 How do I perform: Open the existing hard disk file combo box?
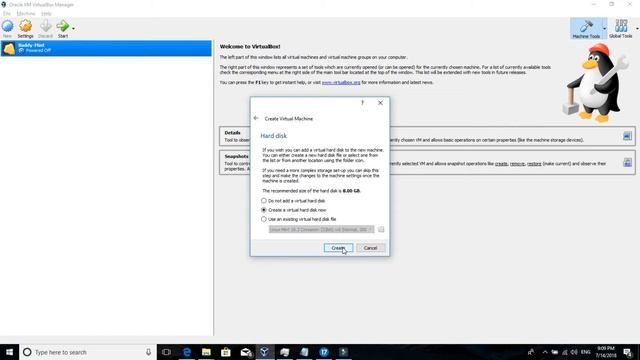(321, 229)
